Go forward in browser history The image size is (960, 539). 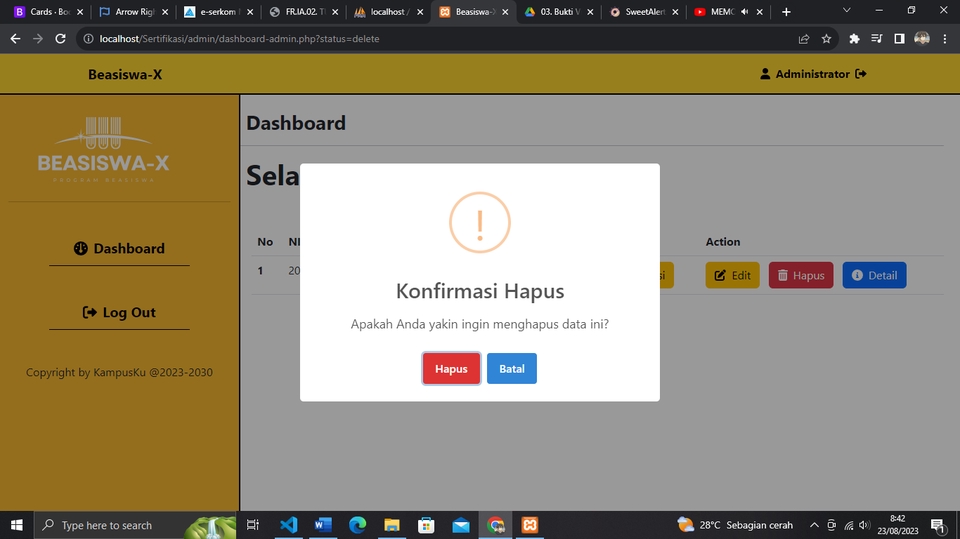[38, 39]
